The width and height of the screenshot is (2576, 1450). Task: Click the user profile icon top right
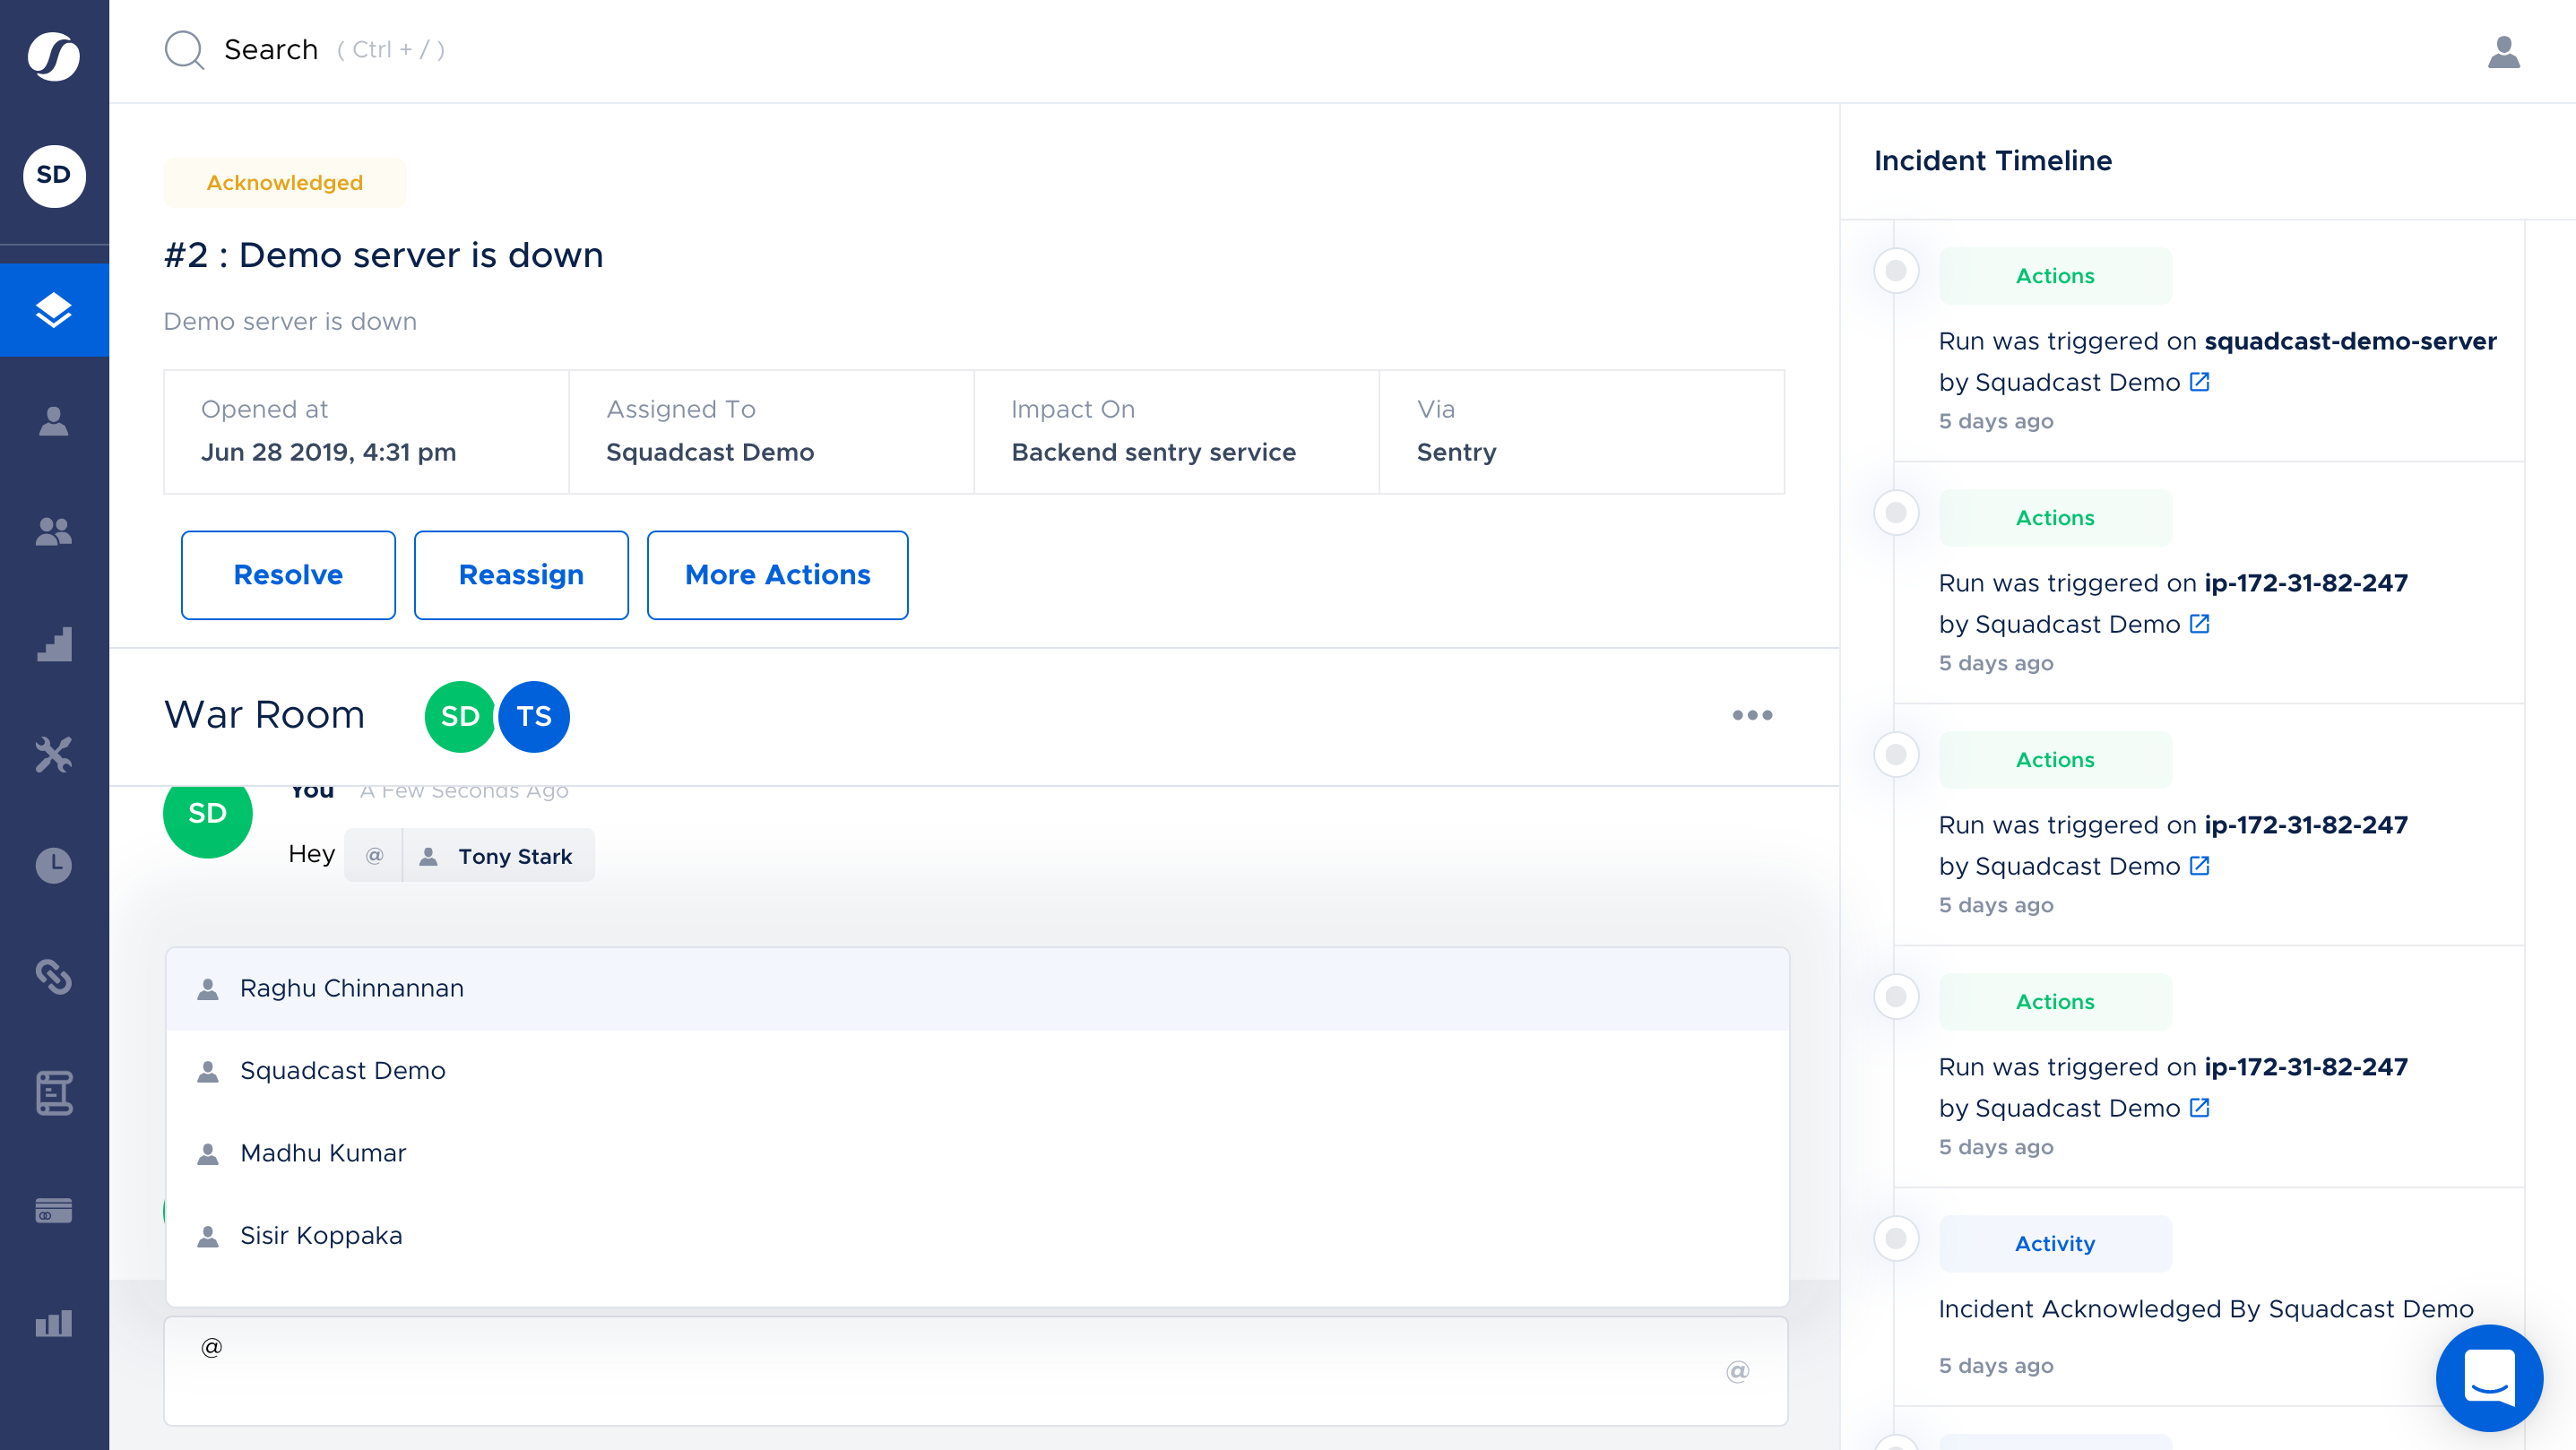point(2503,51)
